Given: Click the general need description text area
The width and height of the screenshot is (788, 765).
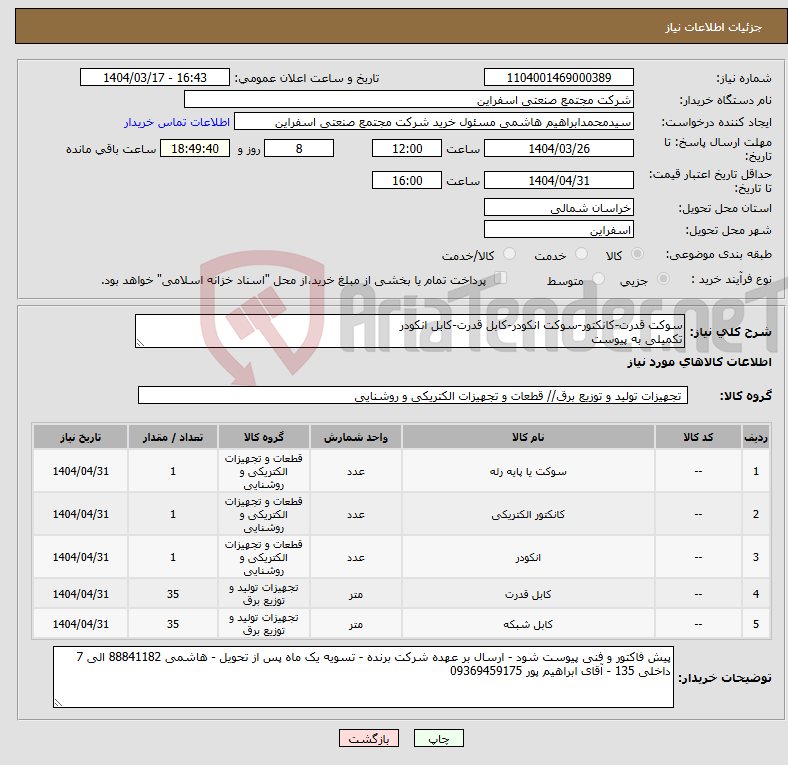Looking at the screenshot, I should coord(410,331).
